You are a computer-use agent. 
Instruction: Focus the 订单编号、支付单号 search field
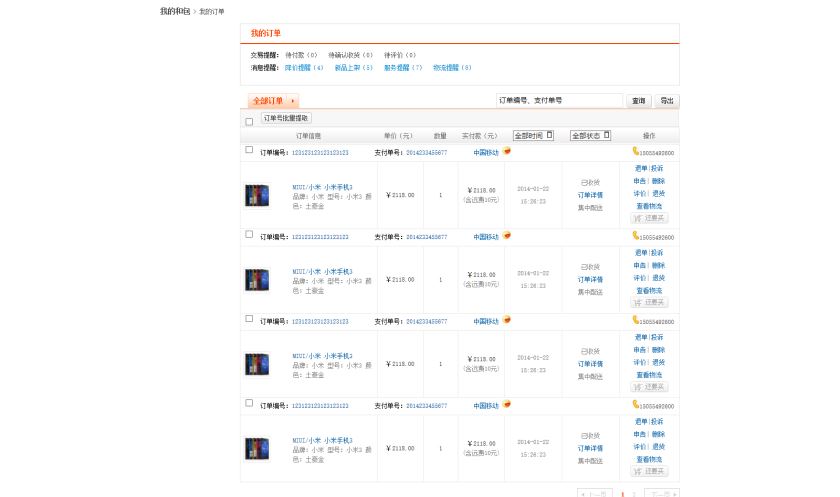point(559,100)
